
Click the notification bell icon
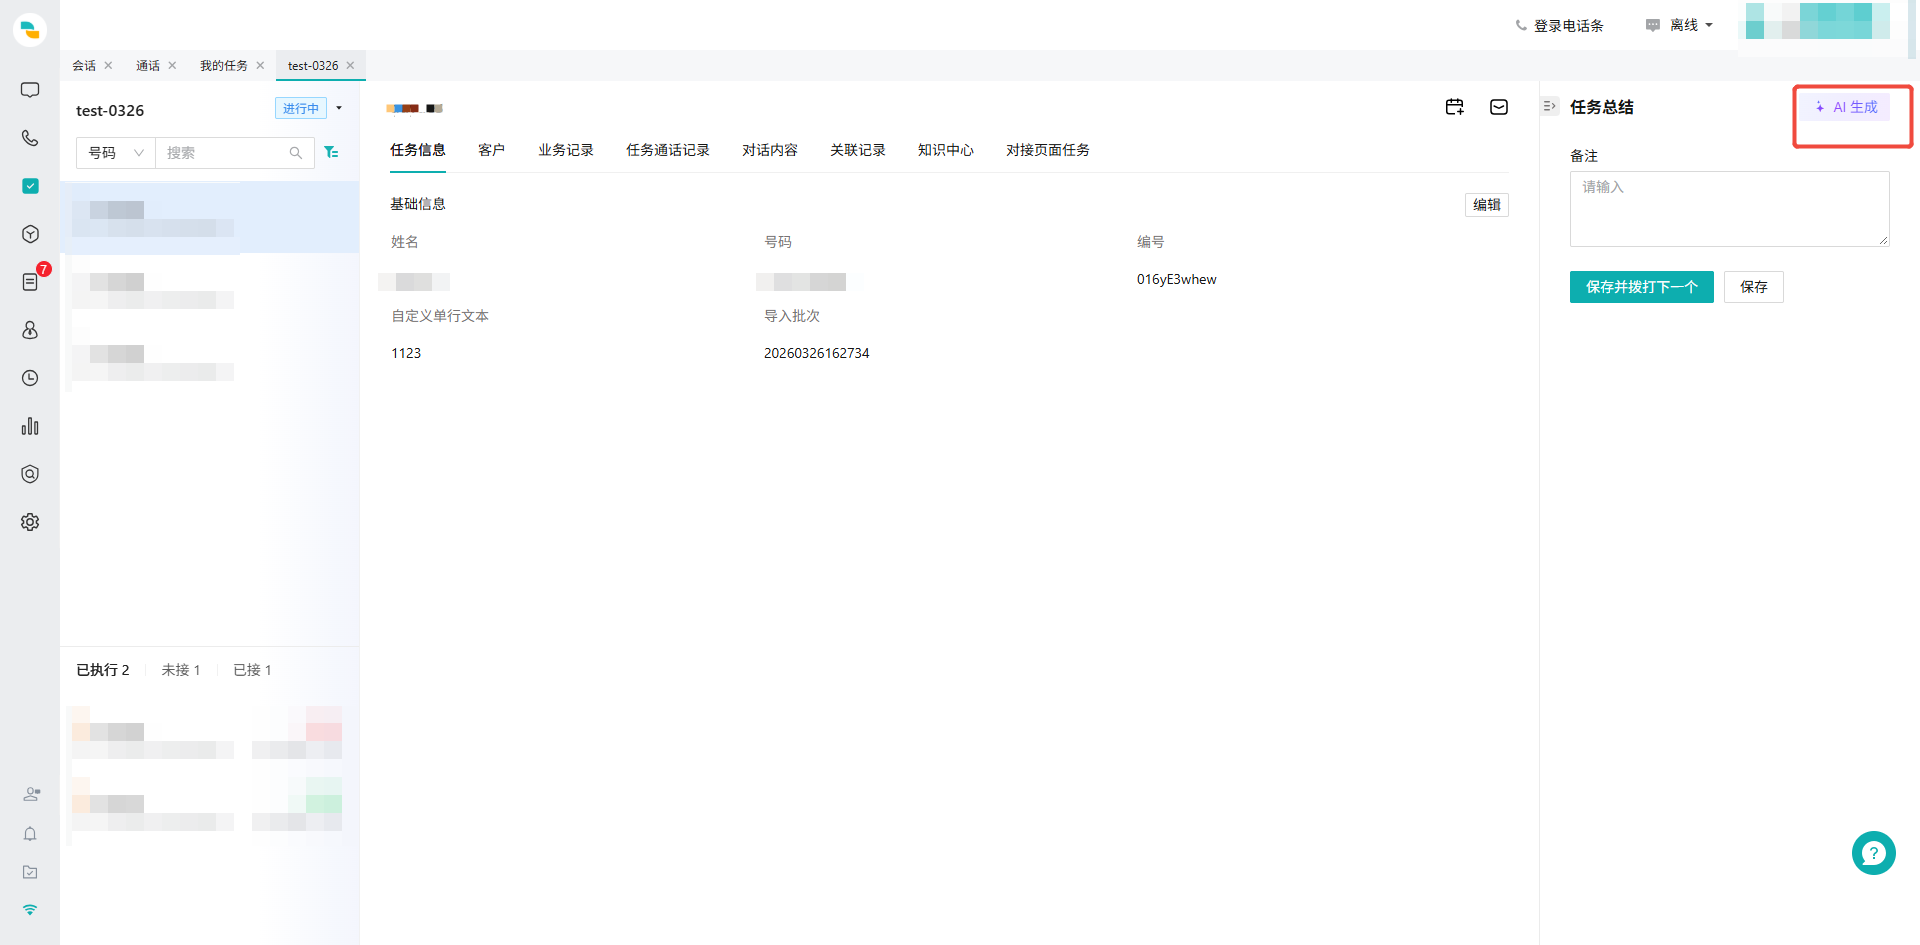tap(30, 834)
